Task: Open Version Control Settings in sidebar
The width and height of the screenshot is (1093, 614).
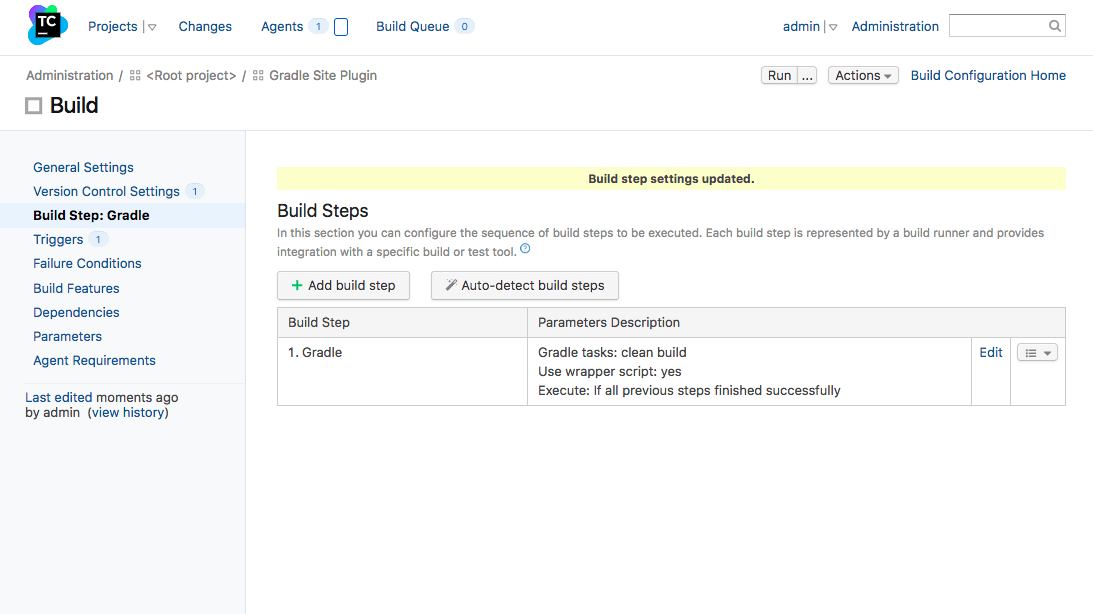Action: [106, 191]
